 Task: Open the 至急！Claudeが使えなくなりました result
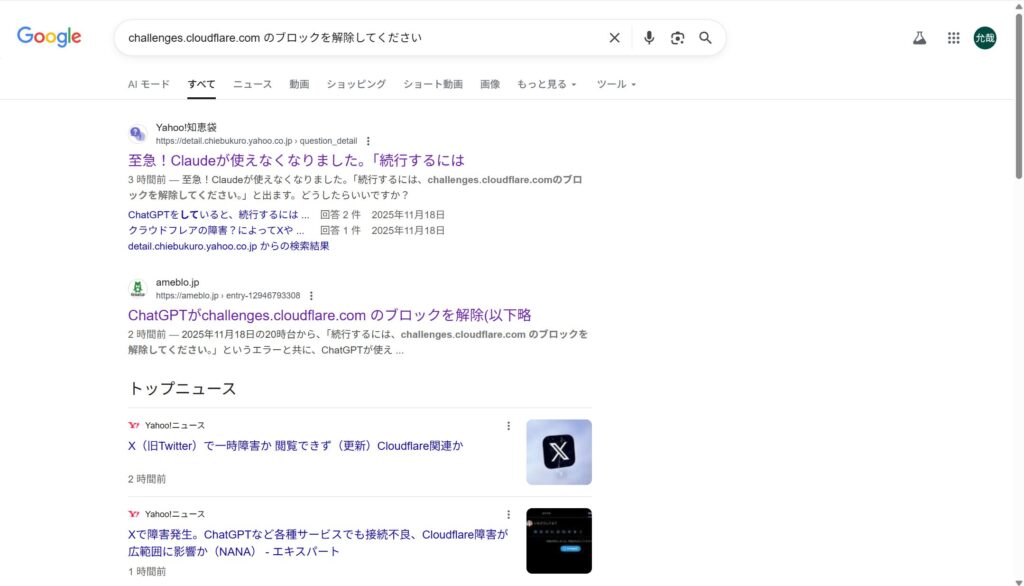tap(296, 160)
